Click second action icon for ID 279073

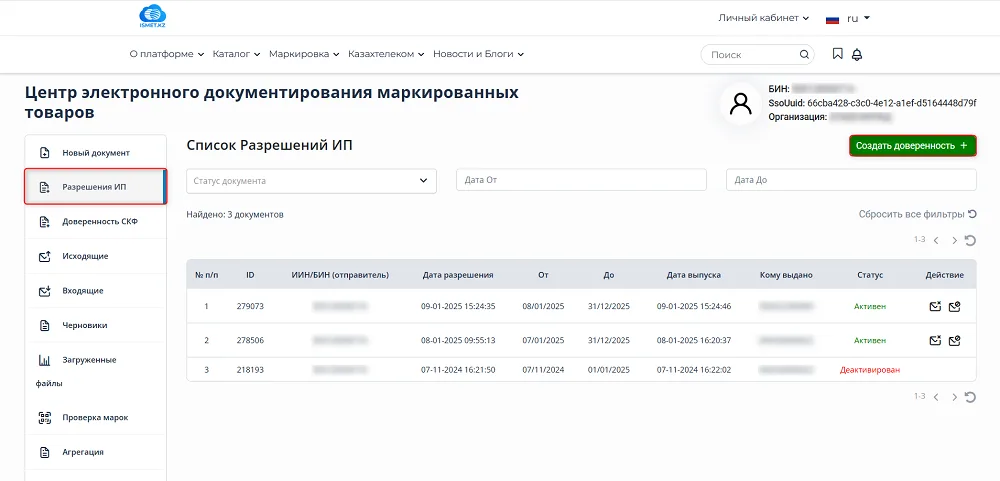pyautogui.click(x=955, y=306)
